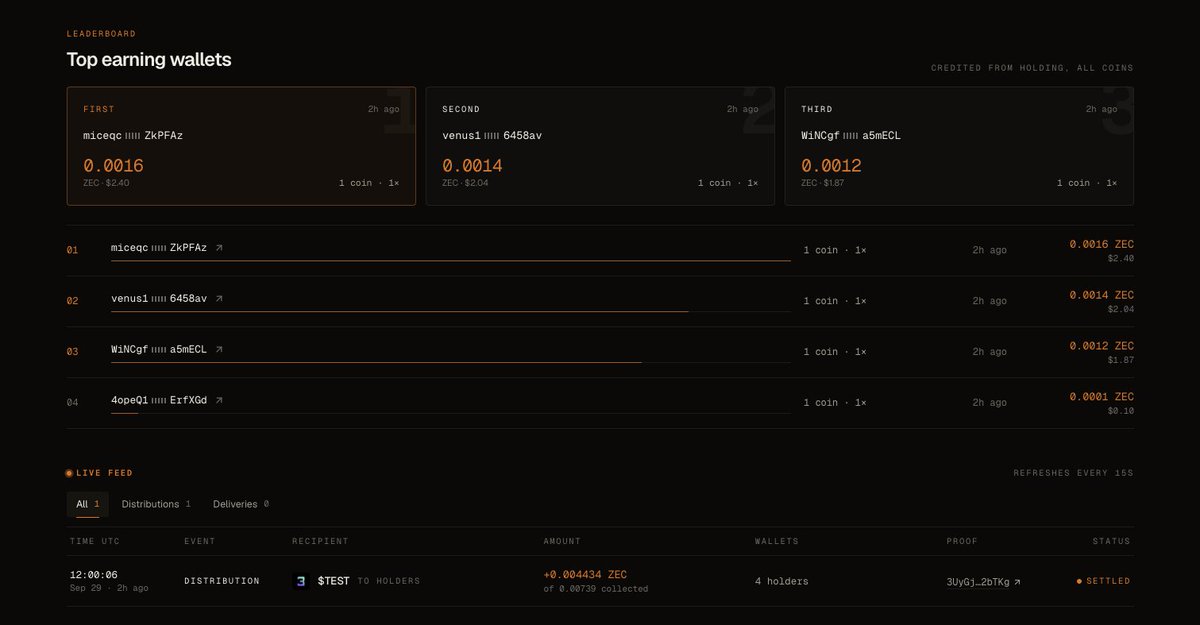This screenshot has width=1200, height=625.
Task: Click the $TEST recipient name
Action: point(333,581)
